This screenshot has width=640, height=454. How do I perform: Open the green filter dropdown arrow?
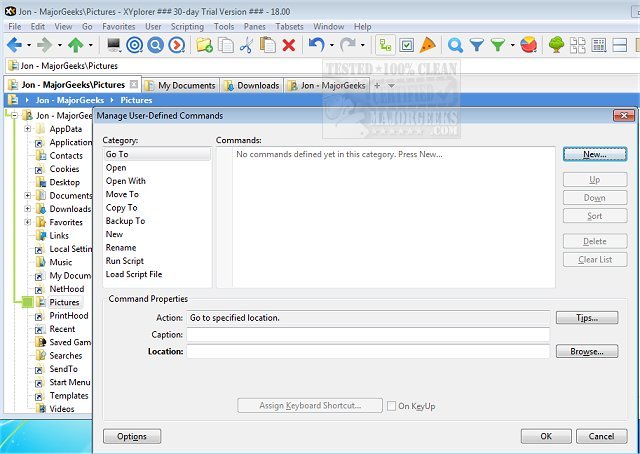coord(512,45)
